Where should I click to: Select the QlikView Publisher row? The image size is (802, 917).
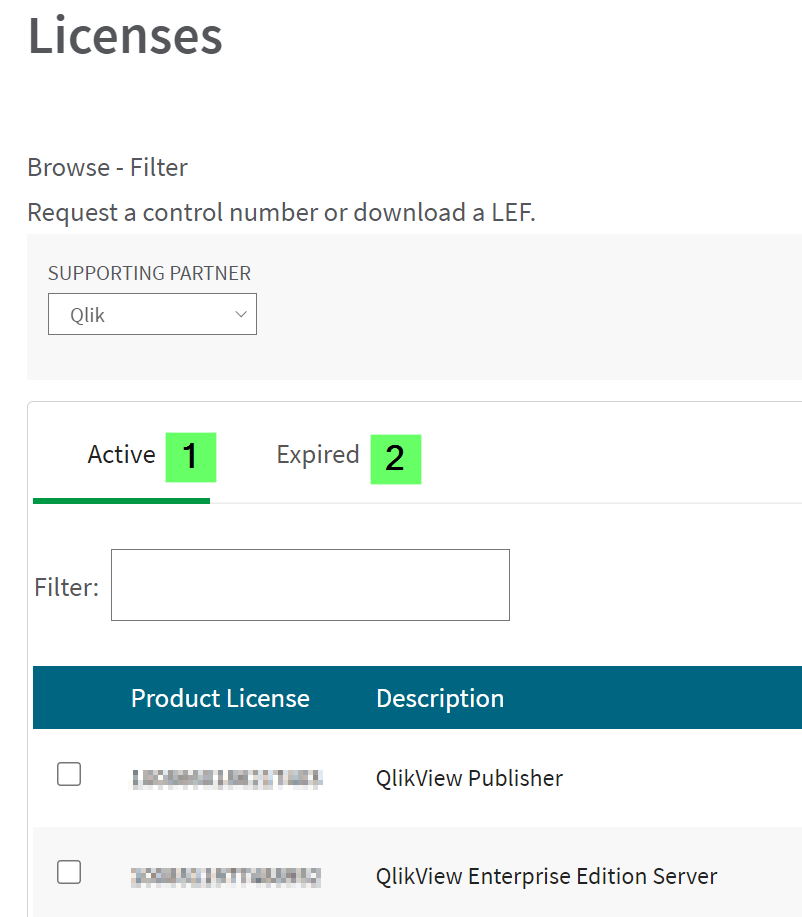(x=469, y=778)
